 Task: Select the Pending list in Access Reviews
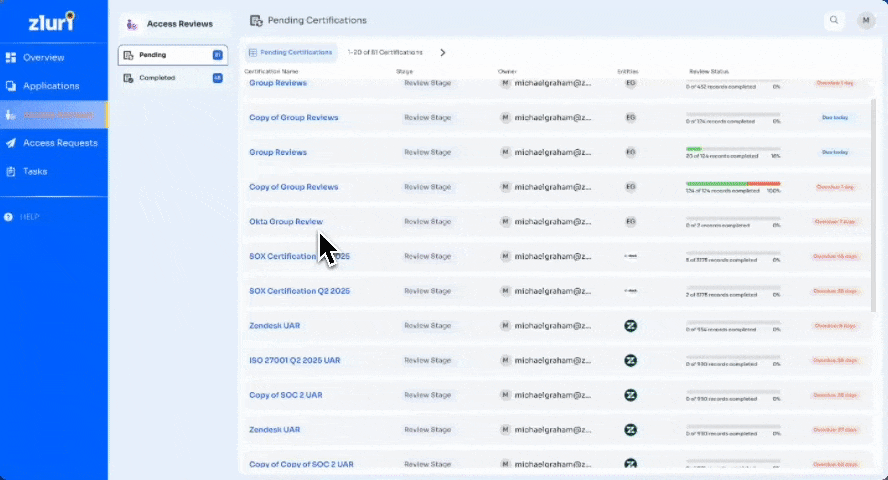pos(173,55)
